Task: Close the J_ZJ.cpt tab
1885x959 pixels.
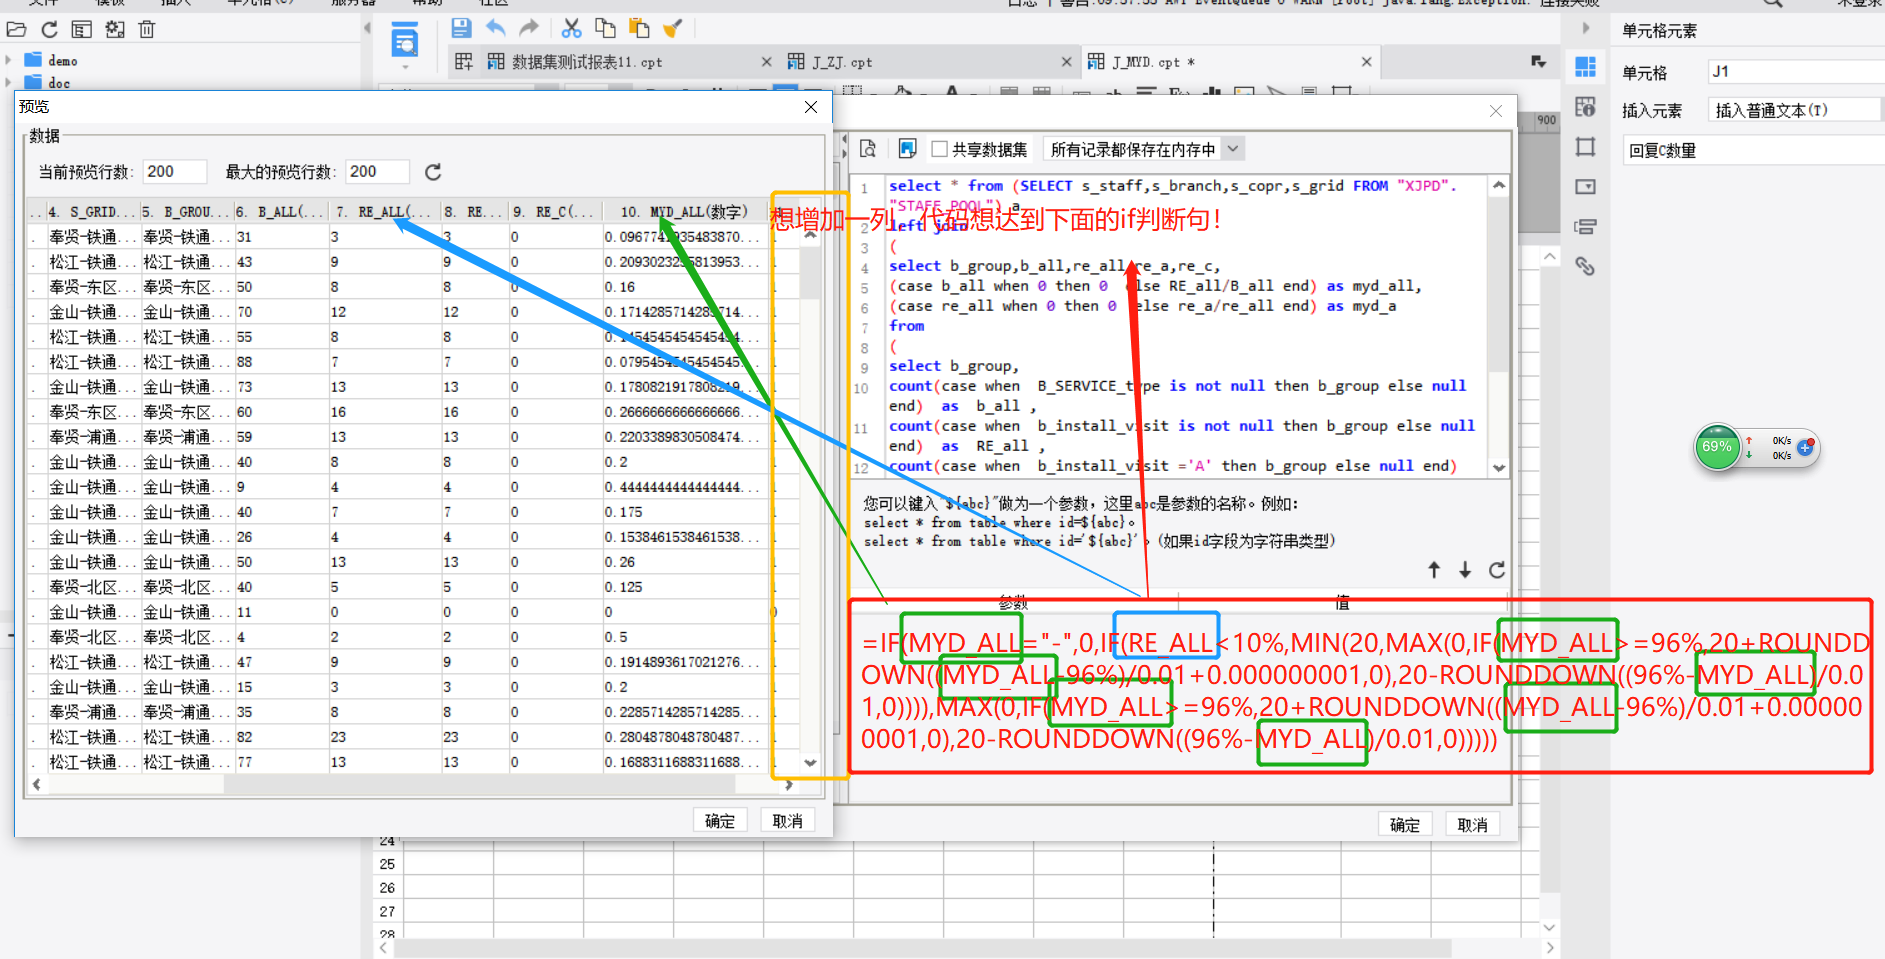Action: click(x=1066, y=62)
